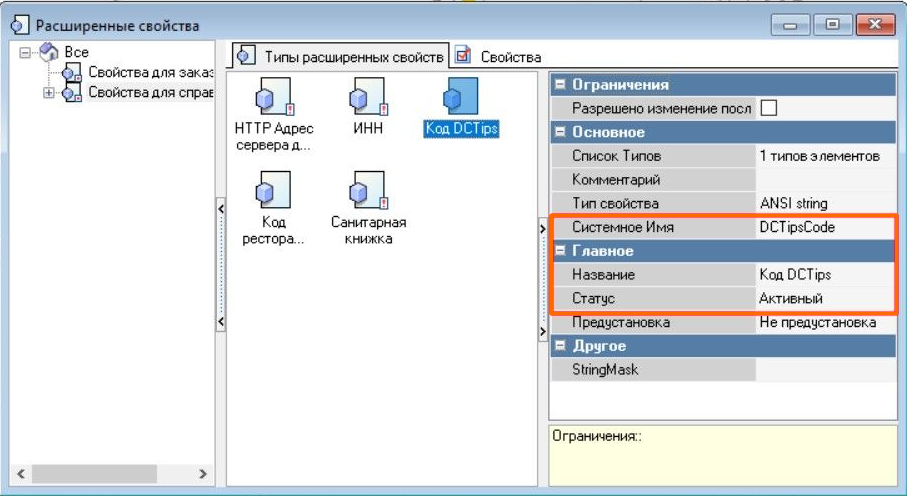Expand the Свойства для справочников tree node
907x496 pixels.
tap(48, 93)
